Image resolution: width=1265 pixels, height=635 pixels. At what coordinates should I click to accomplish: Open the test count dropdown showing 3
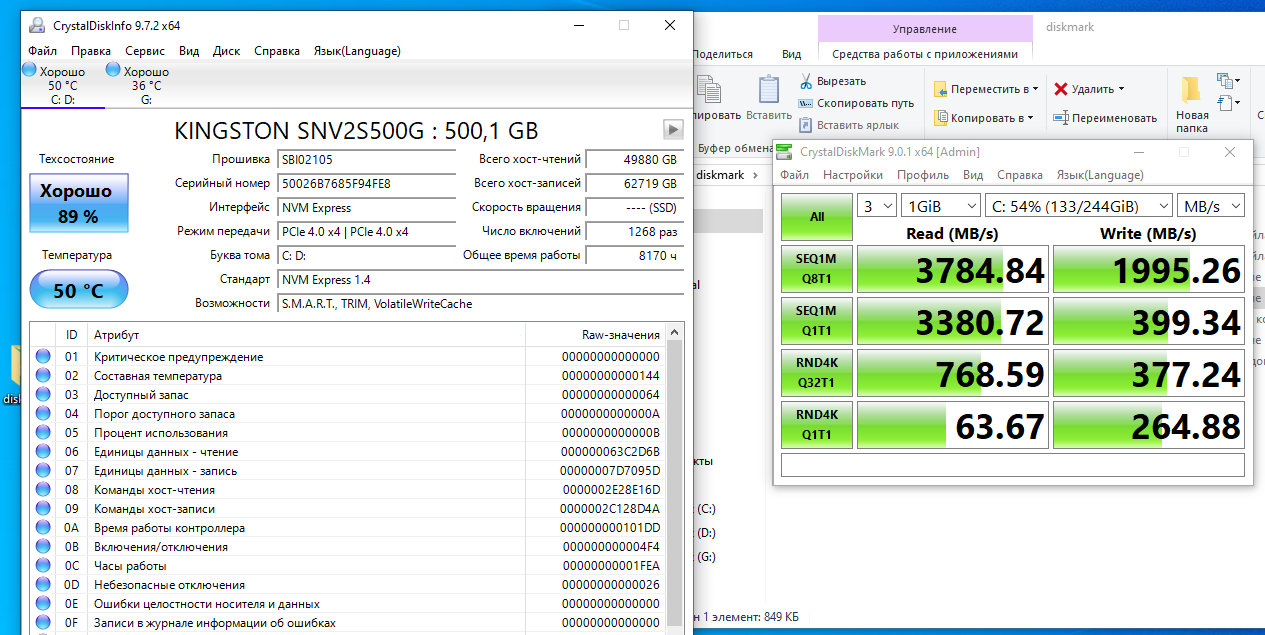click(877, 206)
